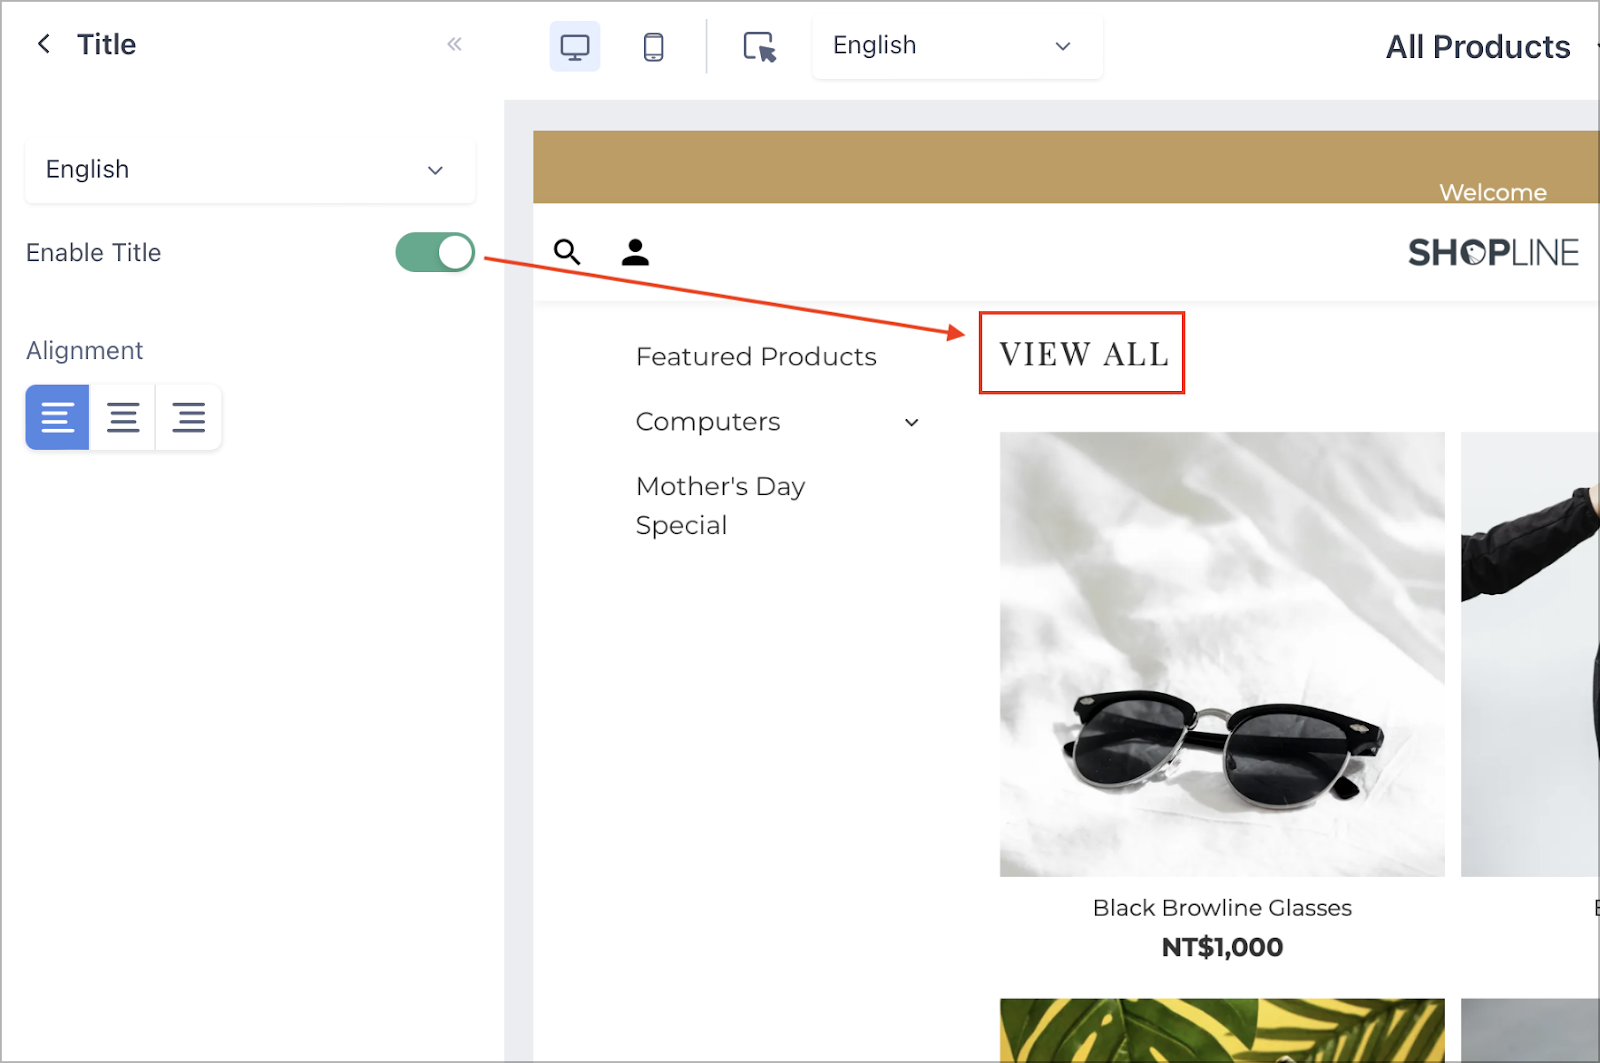Toggle off Enable Title

434,252
